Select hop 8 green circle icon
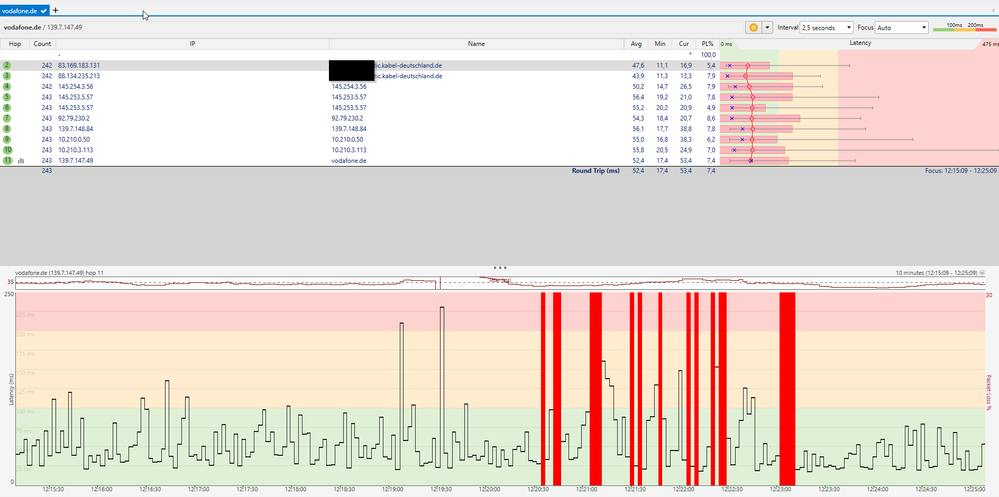 (x=7, y=129)
